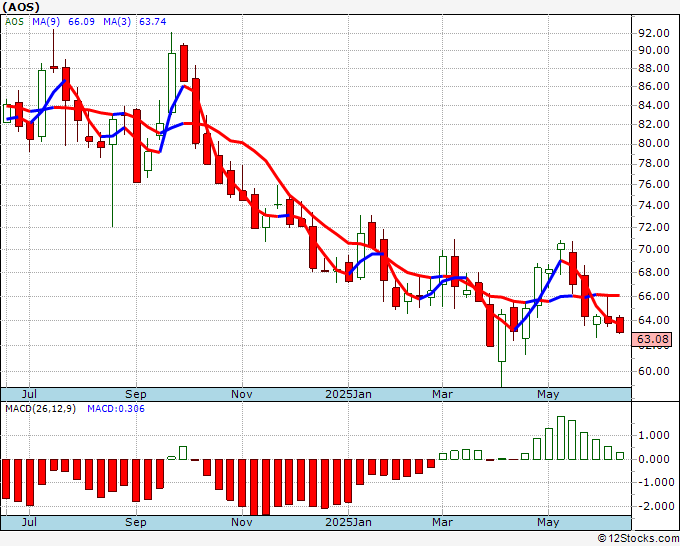Click Nov on the MACD panel axis

click(x=242, y=522)
